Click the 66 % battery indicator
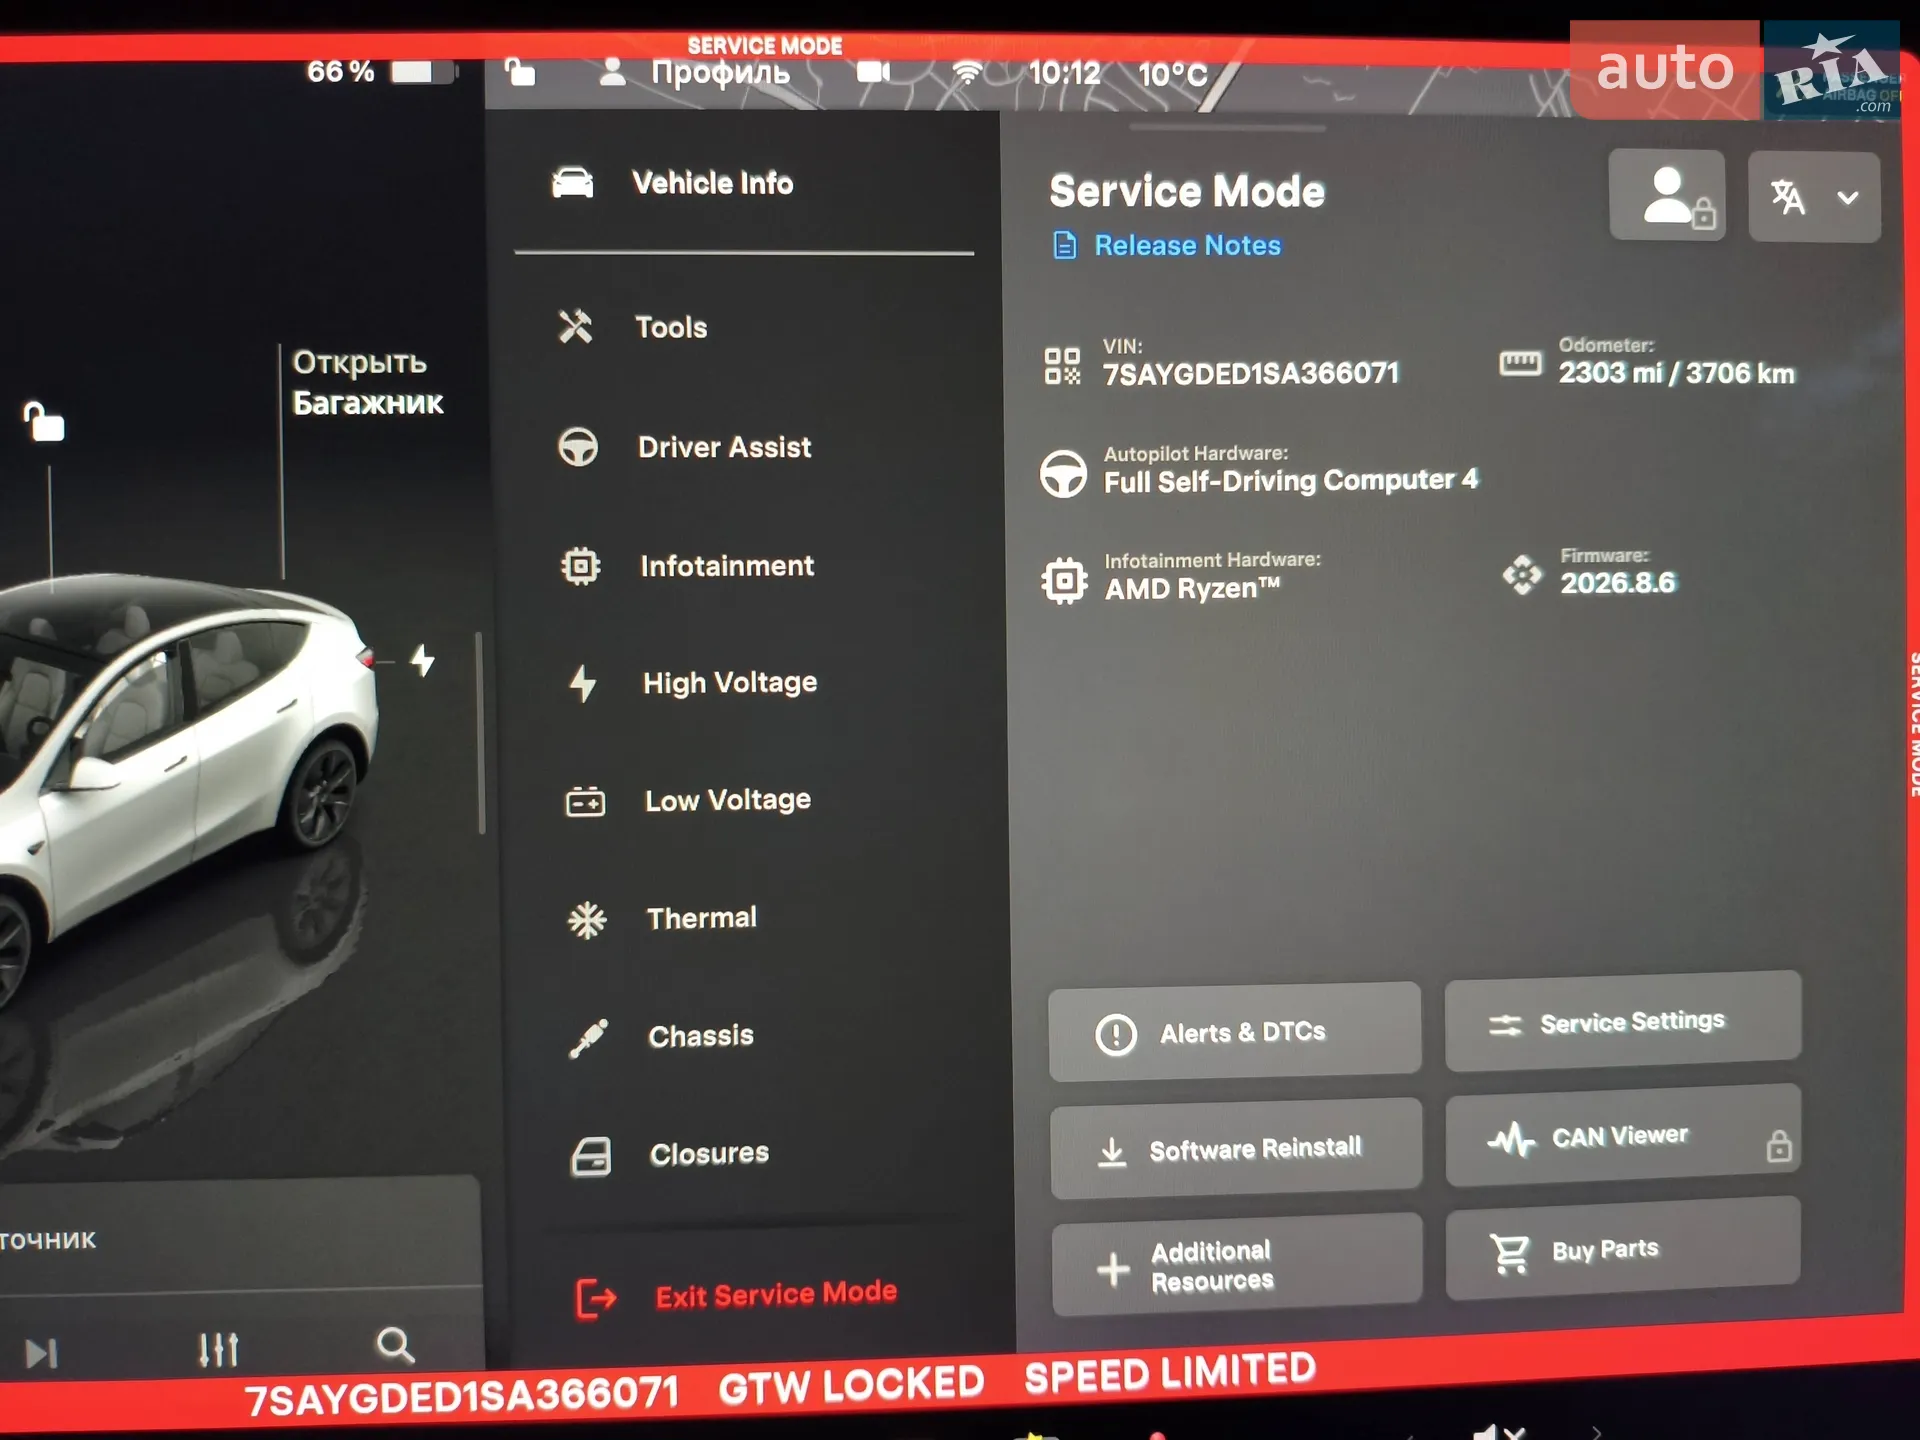 pos(381,71)
